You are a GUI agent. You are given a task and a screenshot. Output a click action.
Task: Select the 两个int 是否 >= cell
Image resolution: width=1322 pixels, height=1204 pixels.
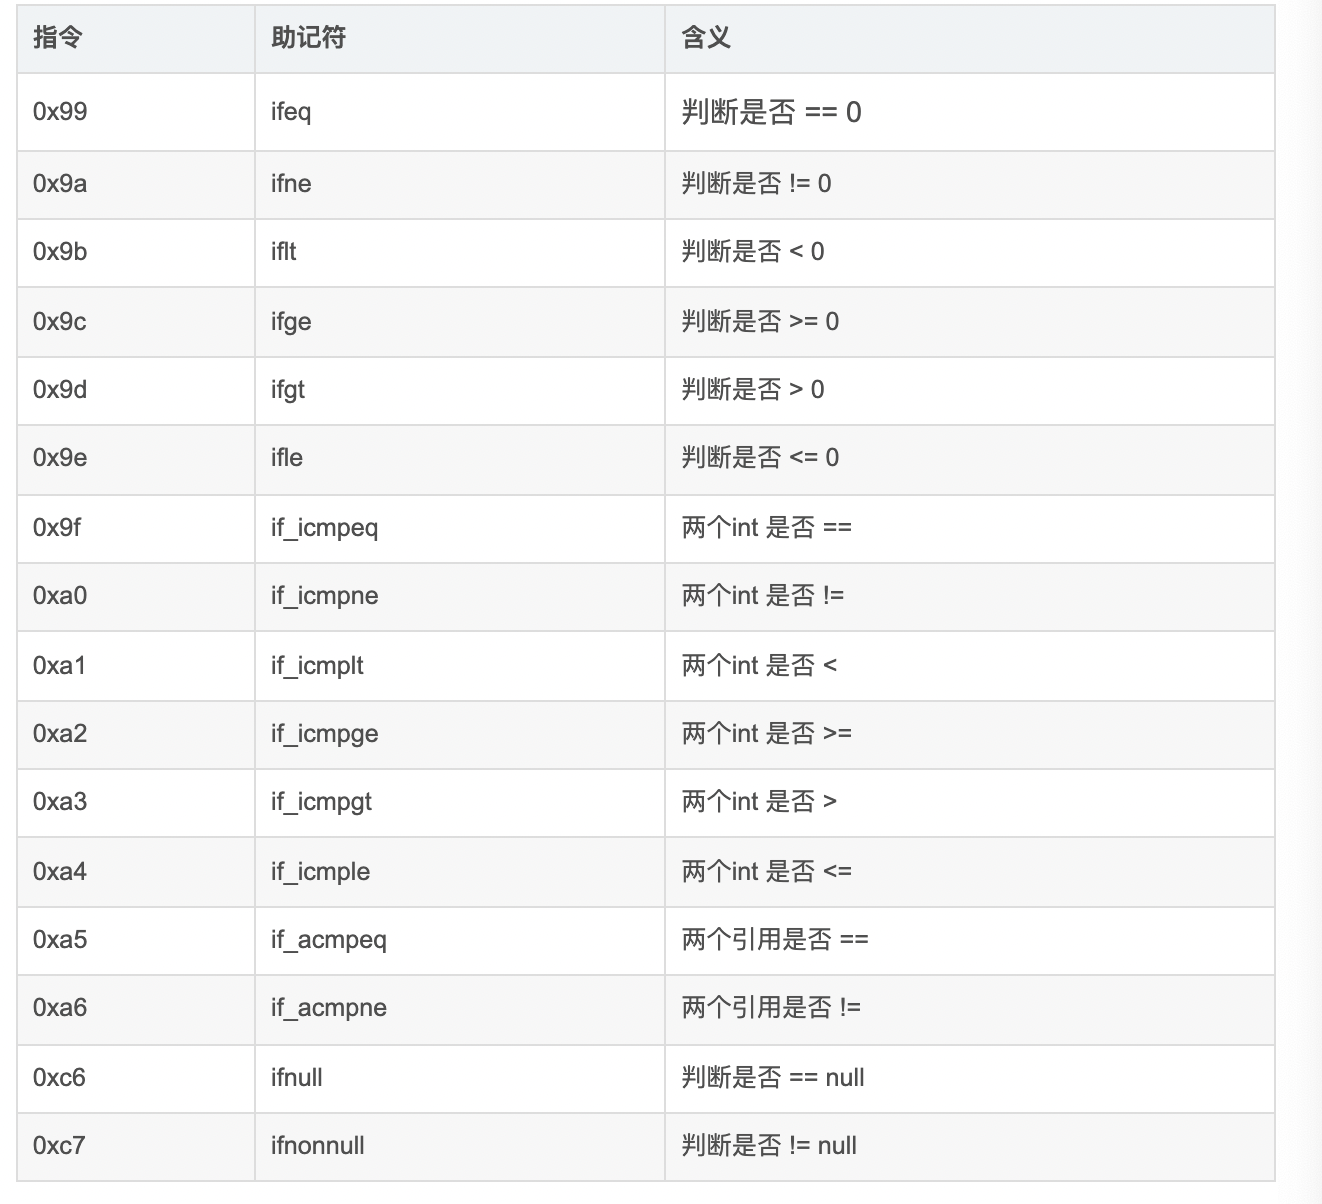pos(970,735)
